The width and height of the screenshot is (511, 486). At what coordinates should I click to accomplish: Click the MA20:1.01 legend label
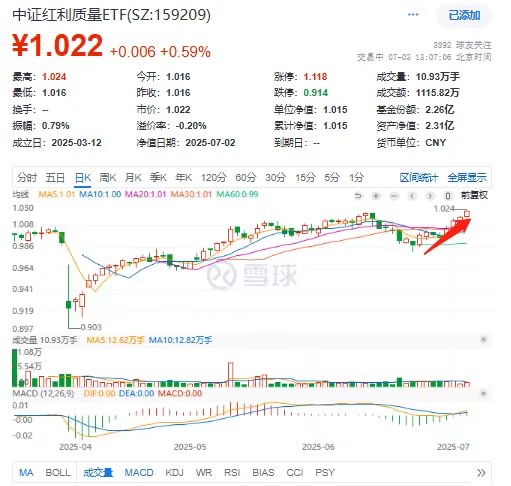coord(145,194)
